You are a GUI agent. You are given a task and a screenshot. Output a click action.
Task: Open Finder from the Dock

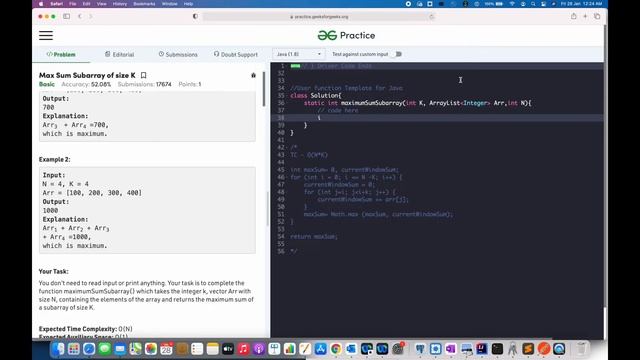(58, 349)
